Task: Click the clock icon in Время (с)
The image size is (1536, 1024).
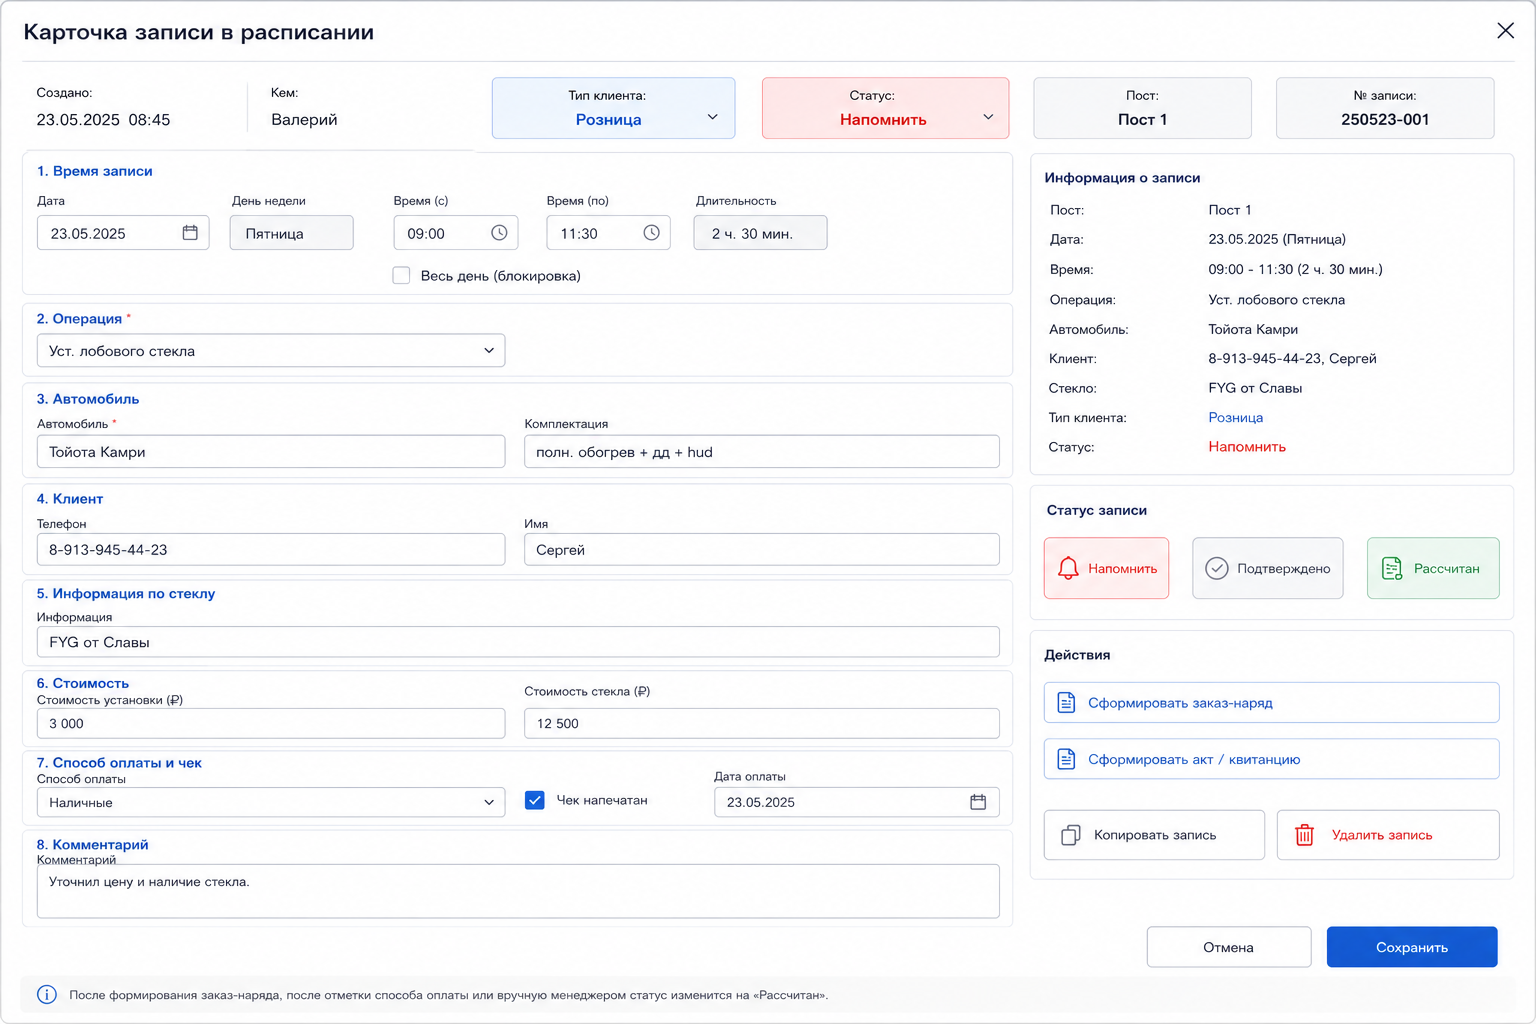Action: pyautogui.click(x=499, y=233)
